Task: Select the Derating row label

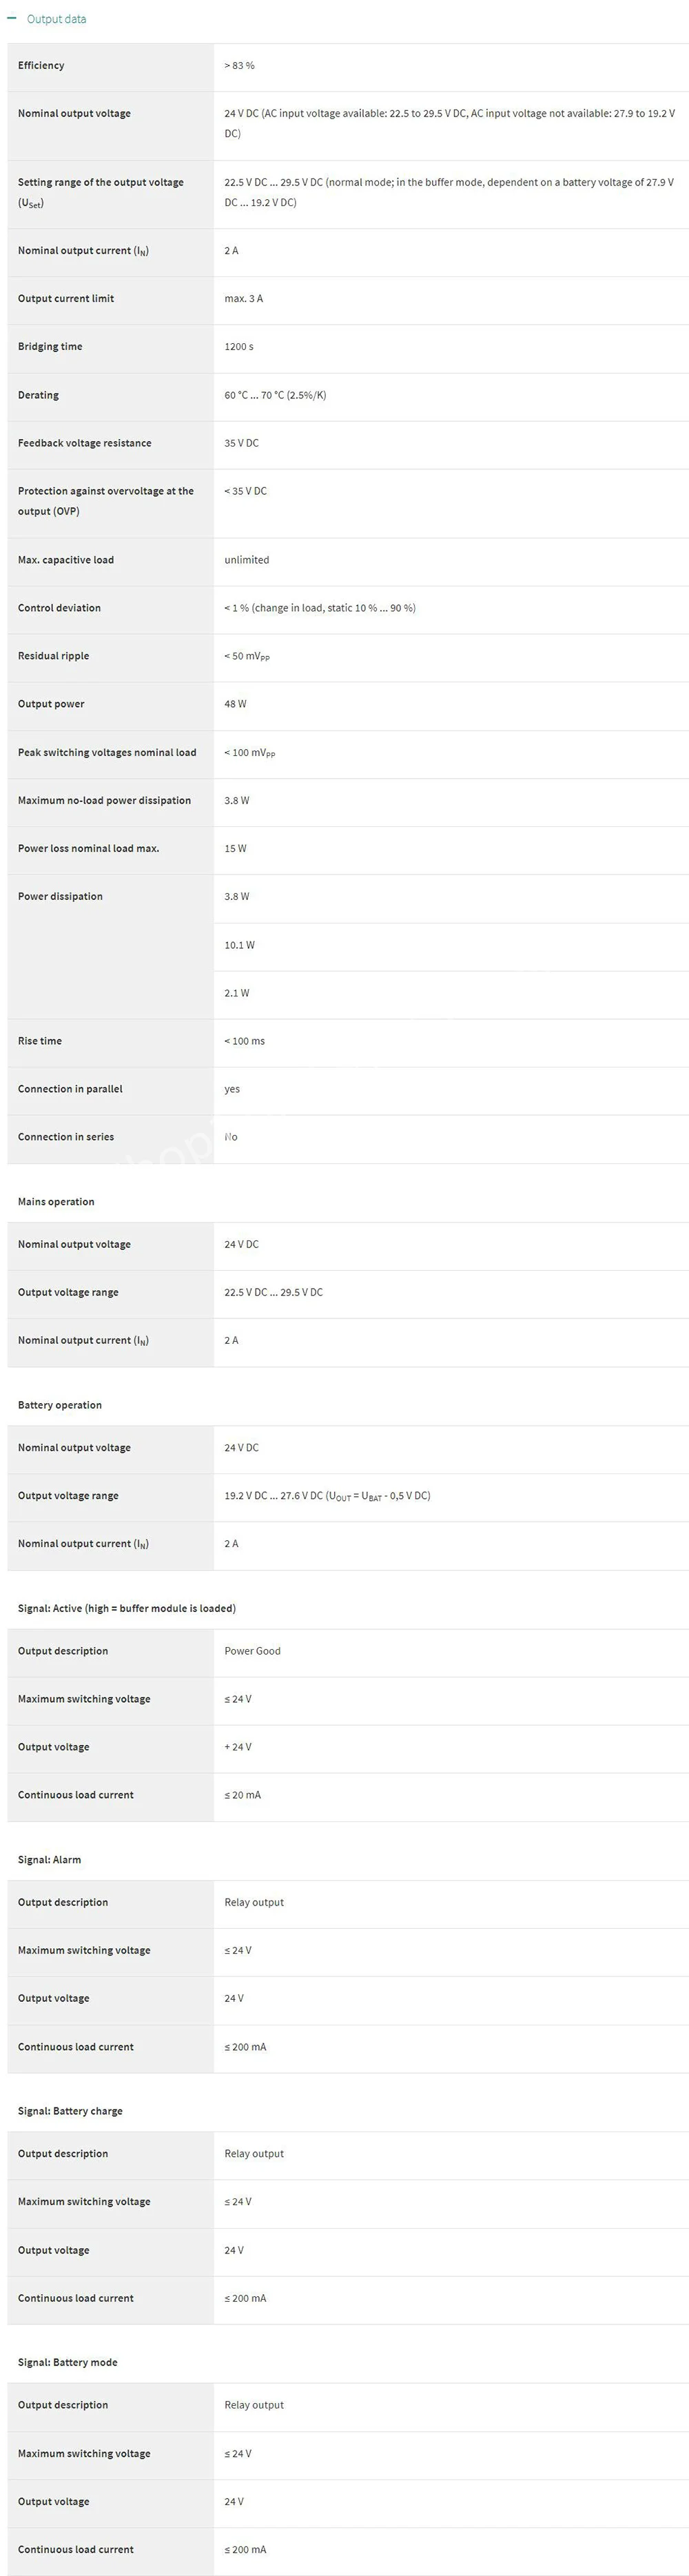Action: click(x=38, y=395)
